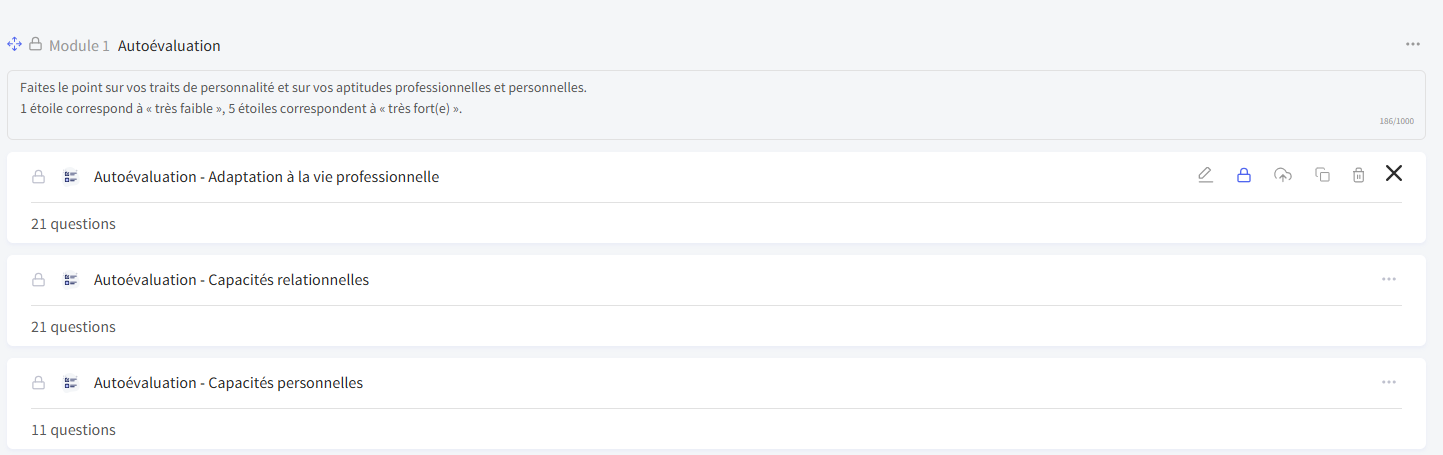Toggle the lock icon next to Module 1
Screen dimensions: 1443x455
point(35,44)
